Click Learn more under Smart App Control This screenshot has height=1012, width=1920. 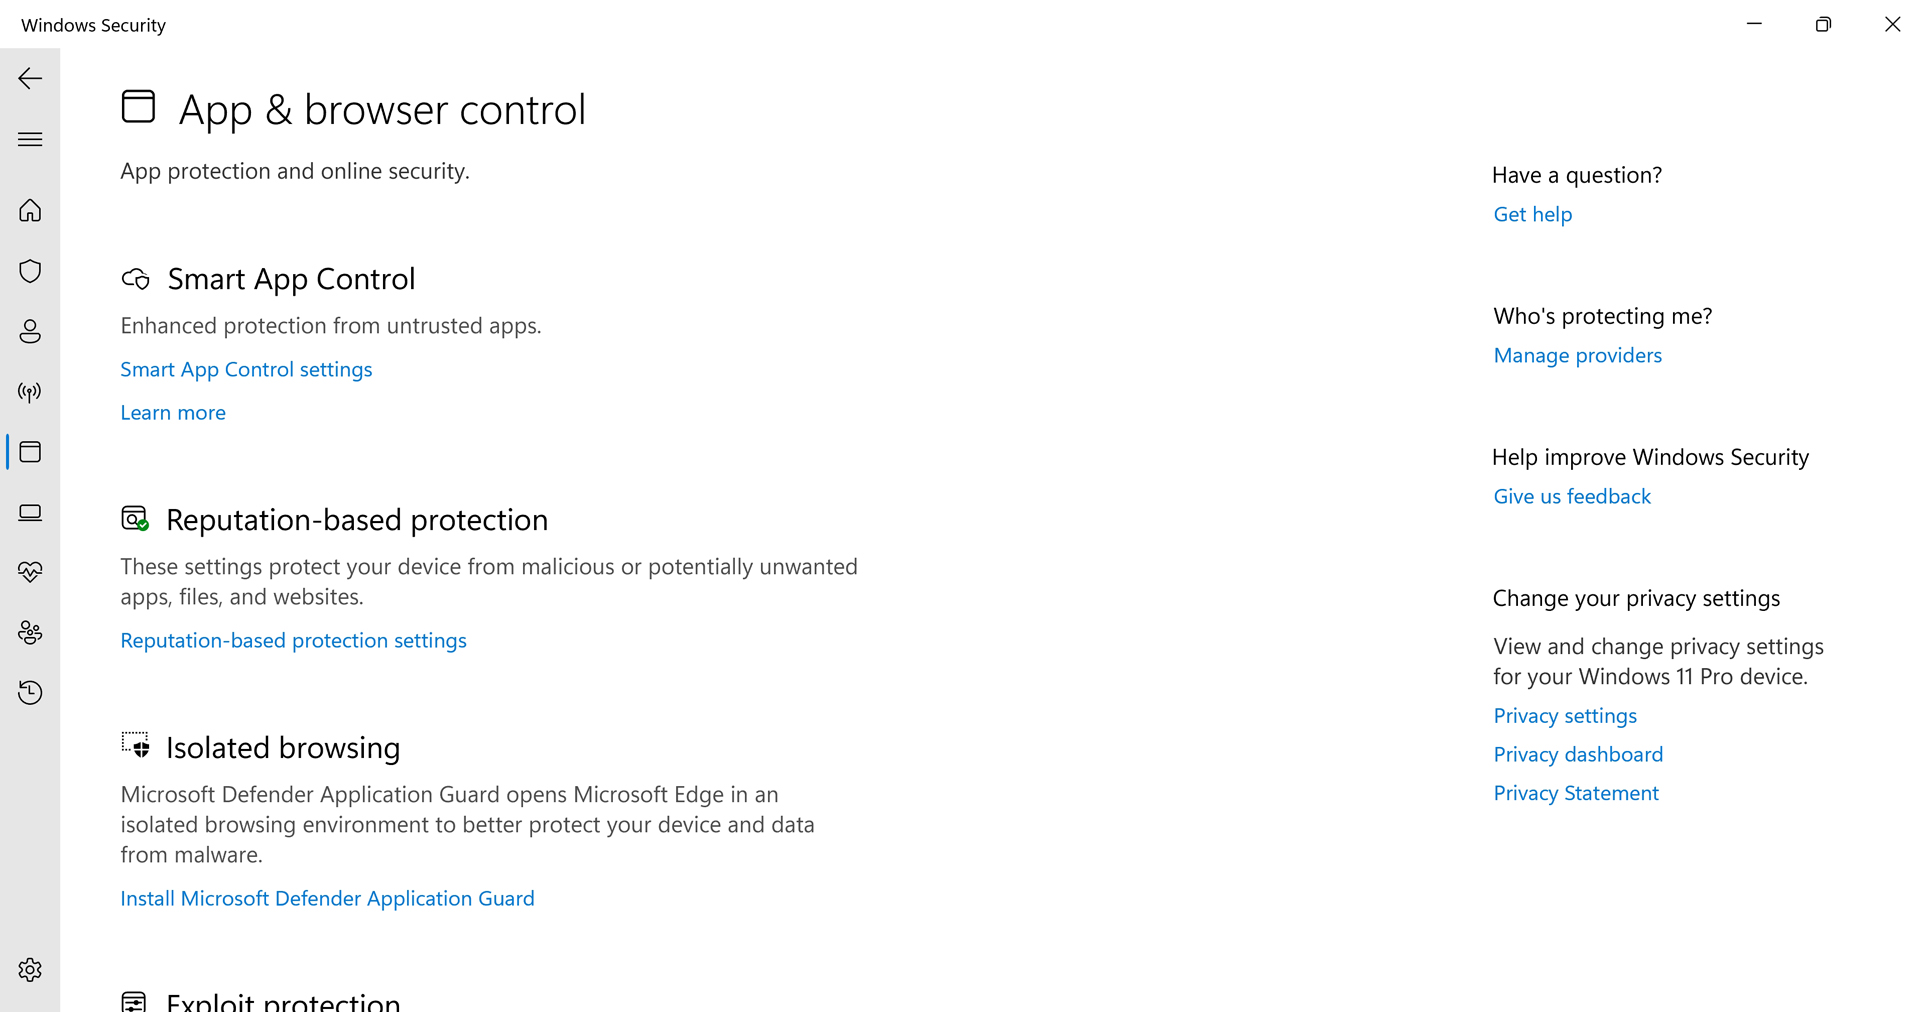tap(173, 413)
